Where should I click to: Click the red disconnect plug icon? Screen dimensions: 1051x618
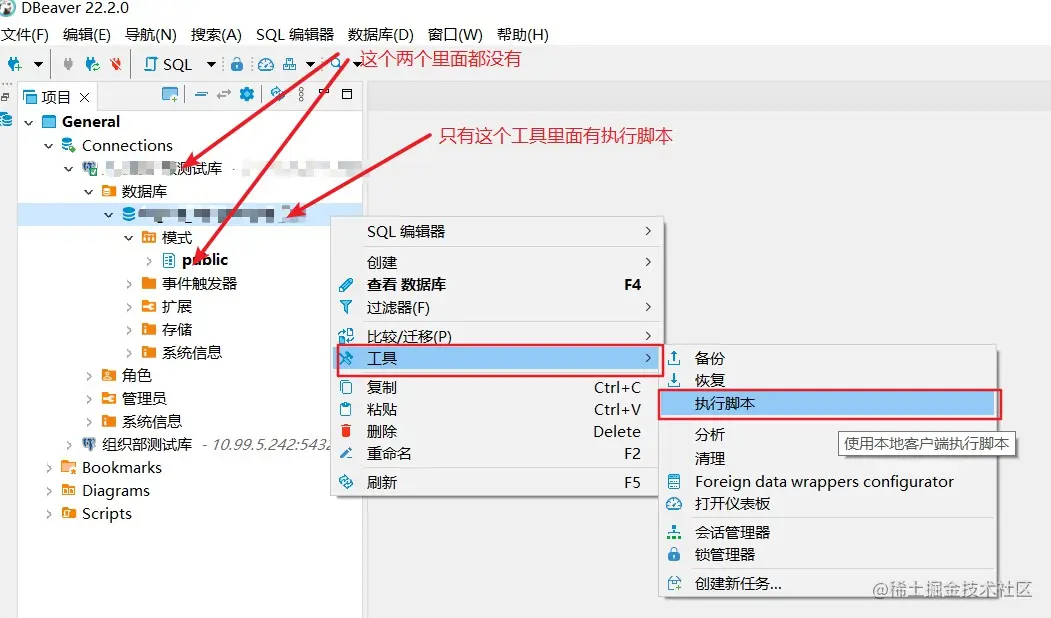[x=115, y=64]
